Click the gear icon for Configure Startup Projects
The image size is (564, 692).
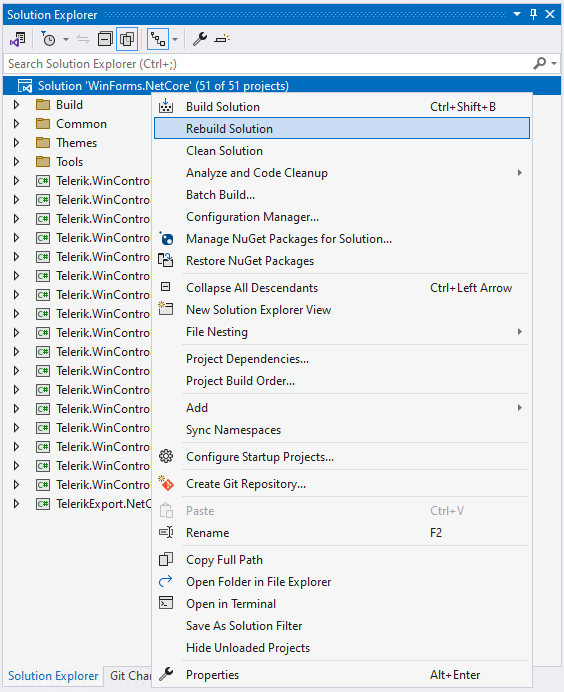pos(166,456)
